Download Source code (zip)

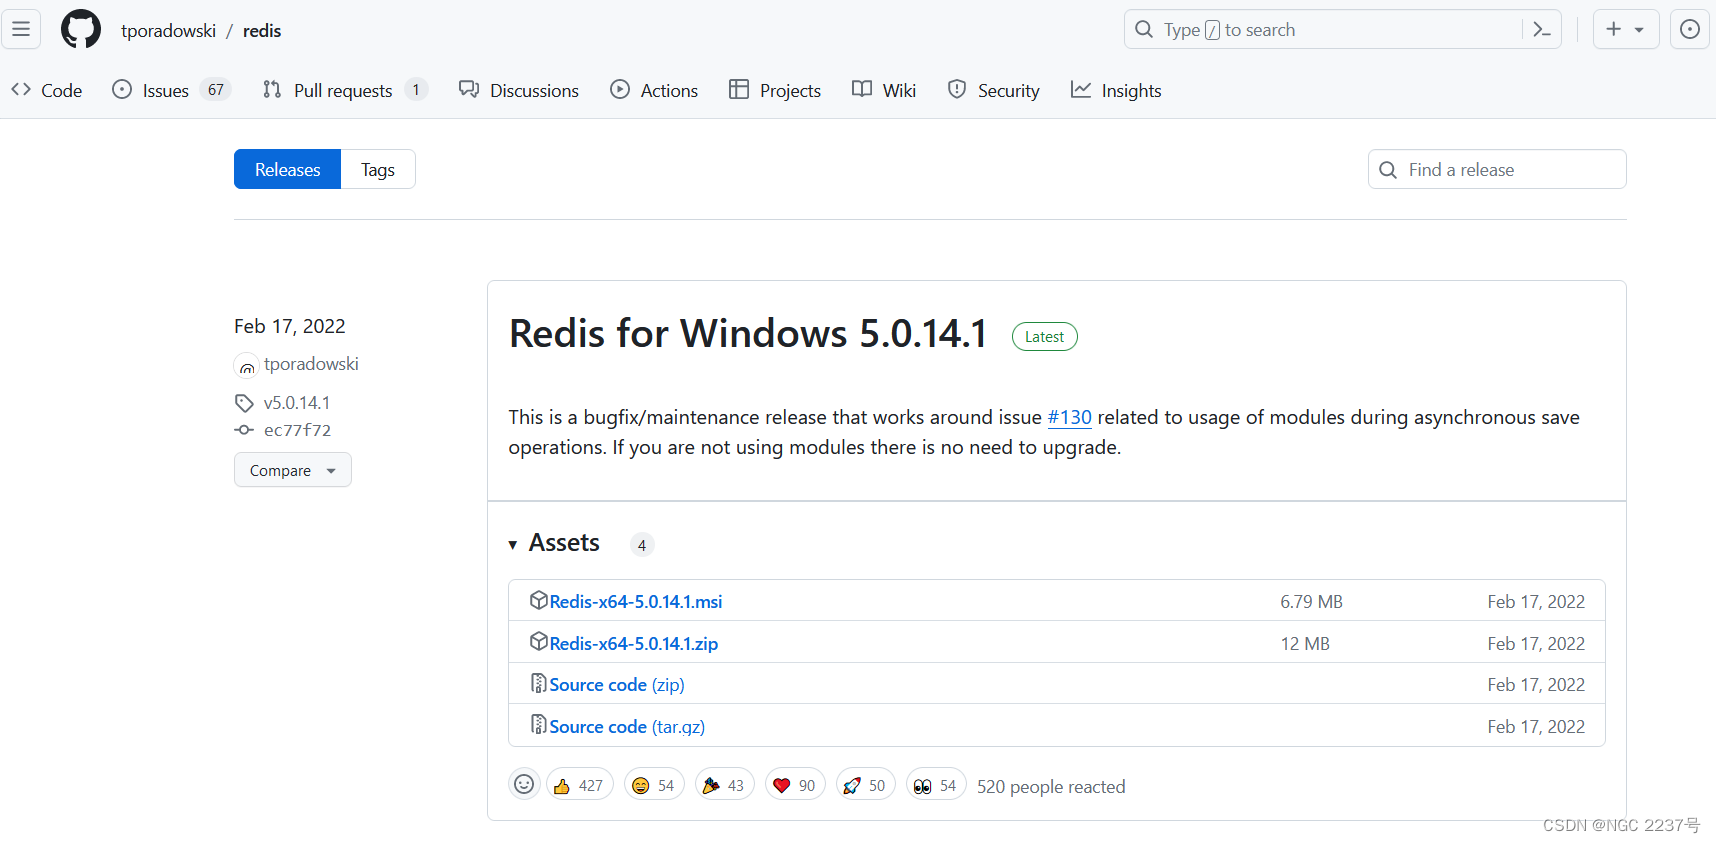(616, 684)
